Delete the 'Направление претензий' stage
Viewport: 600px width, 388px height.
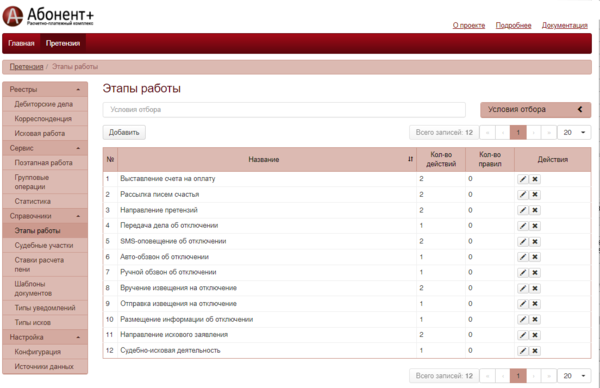click(535, 210)
